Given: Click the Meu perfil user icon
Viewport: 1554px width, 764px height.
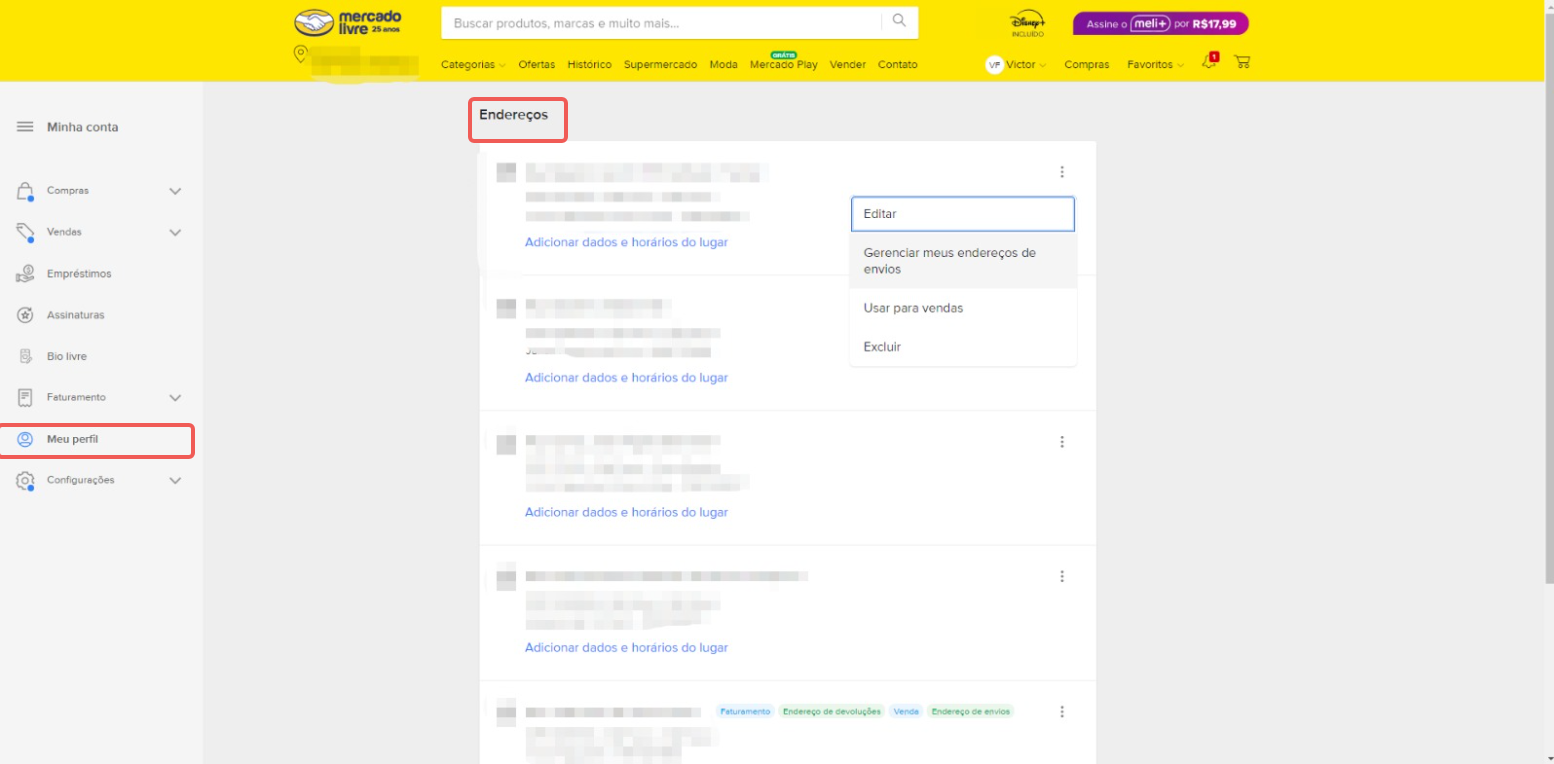Looking at the screenshot, I should (x=26, y=439).
